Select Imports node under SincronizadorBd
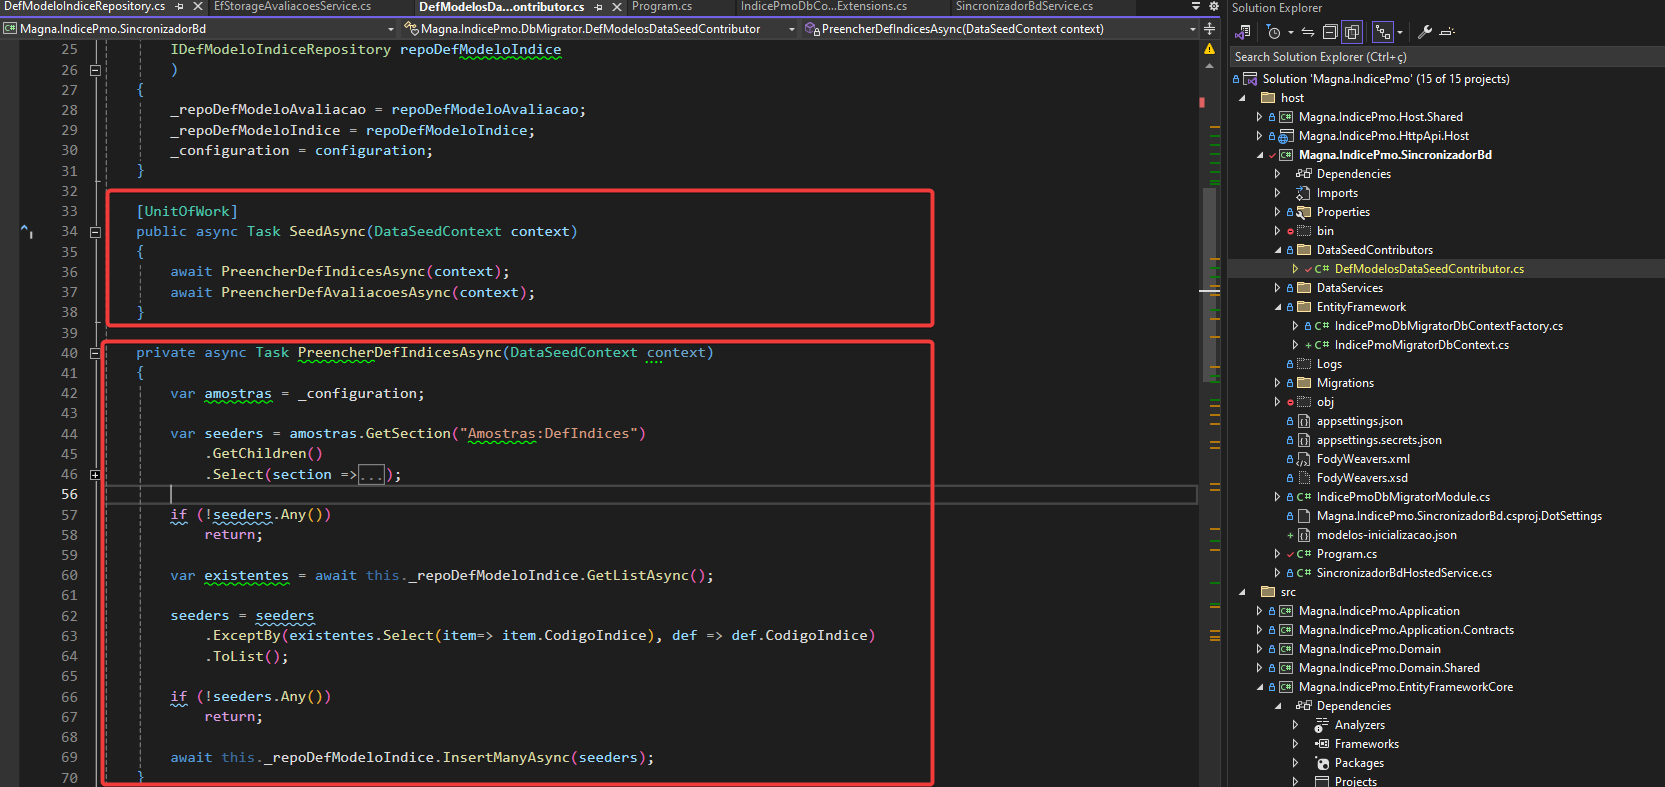The width and height of the screenshot is (1665, 787). pyautogui.click(x=1336, y=193)
